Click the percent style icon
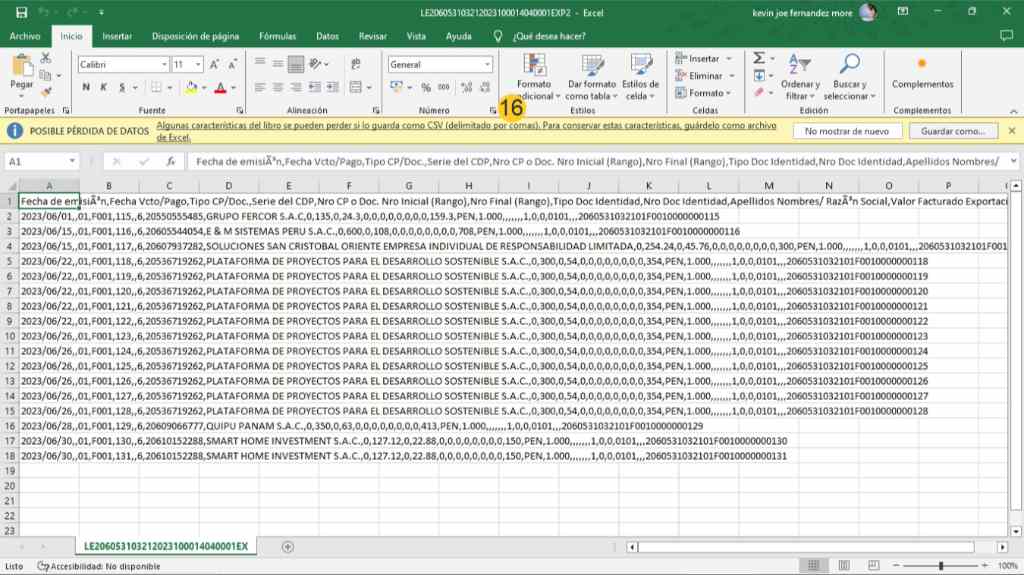This screenshot has height=575, width=1024. pos(427,87)
